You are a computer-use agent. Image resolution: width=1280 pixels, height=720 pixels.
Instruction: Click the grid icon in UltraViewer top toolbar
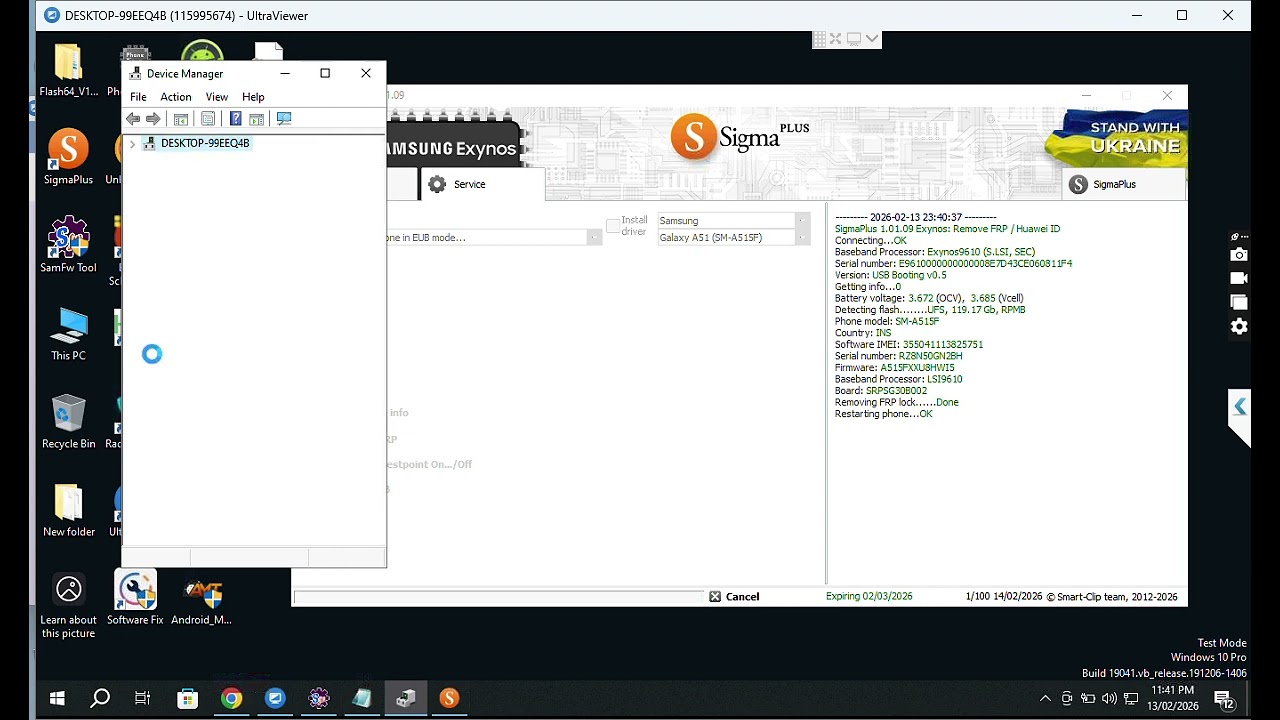pos(820,39)
